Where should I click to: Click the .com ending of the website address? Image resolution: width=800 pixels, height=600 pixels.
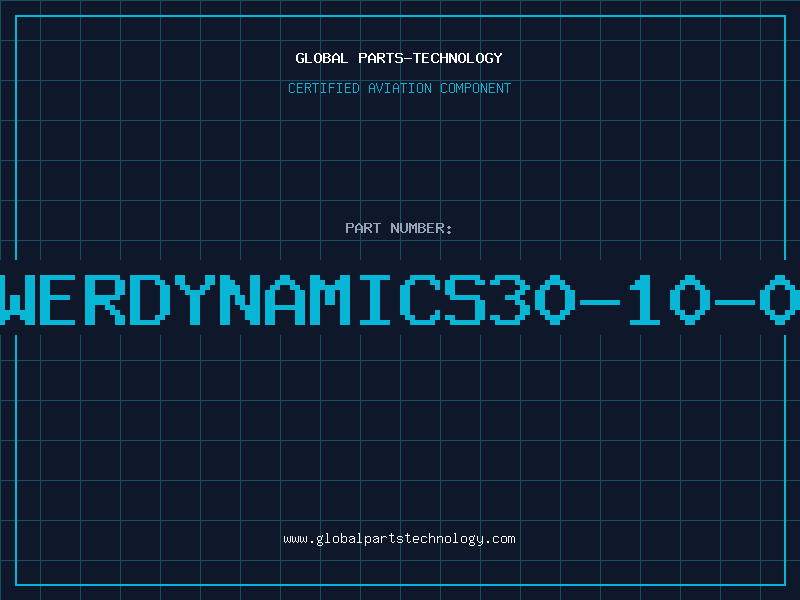[x=500, y=539]
